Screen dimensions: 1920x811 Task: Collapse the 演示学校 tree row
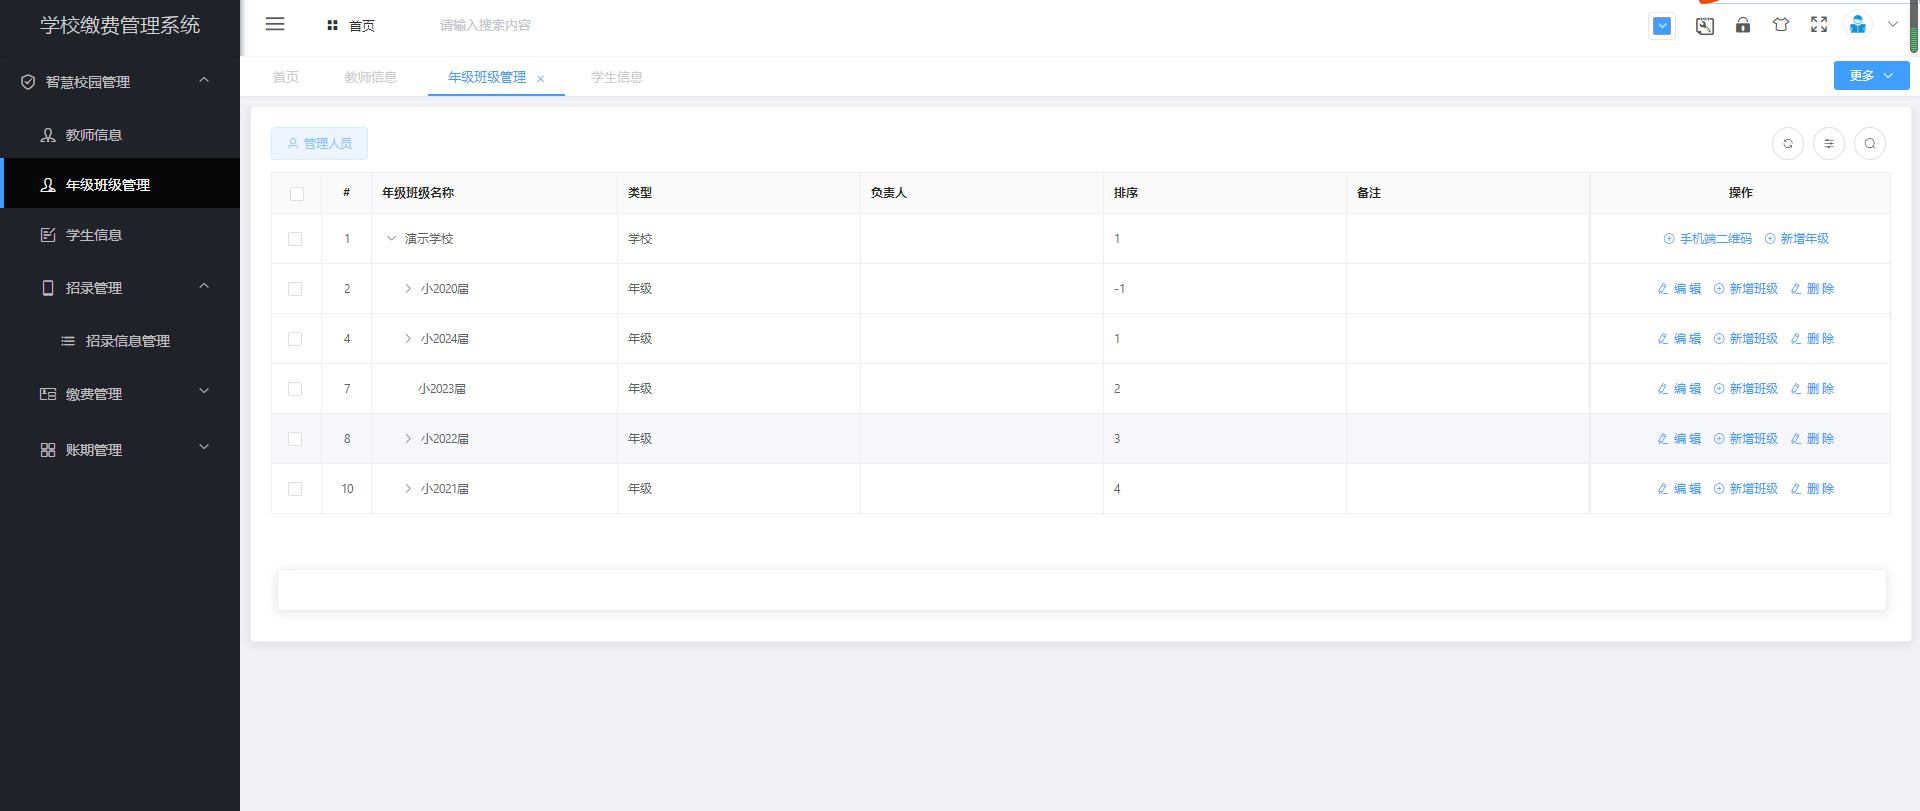(391, 239)
